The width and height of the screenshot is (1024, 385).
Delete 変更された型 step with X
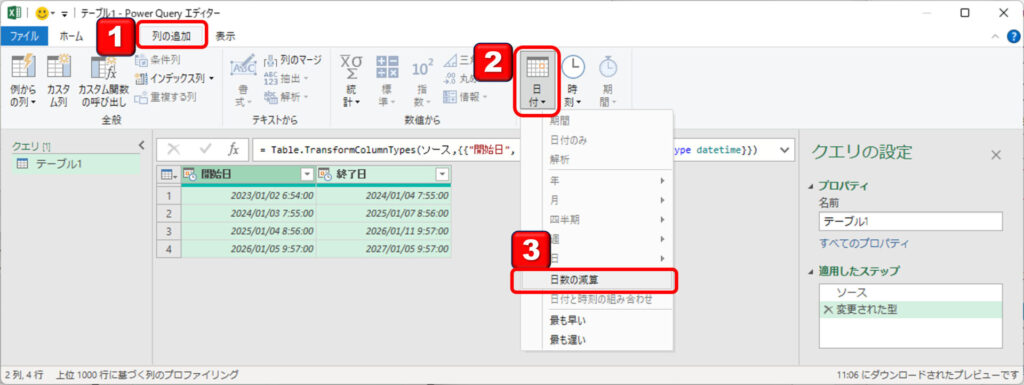tap(827, 309)
